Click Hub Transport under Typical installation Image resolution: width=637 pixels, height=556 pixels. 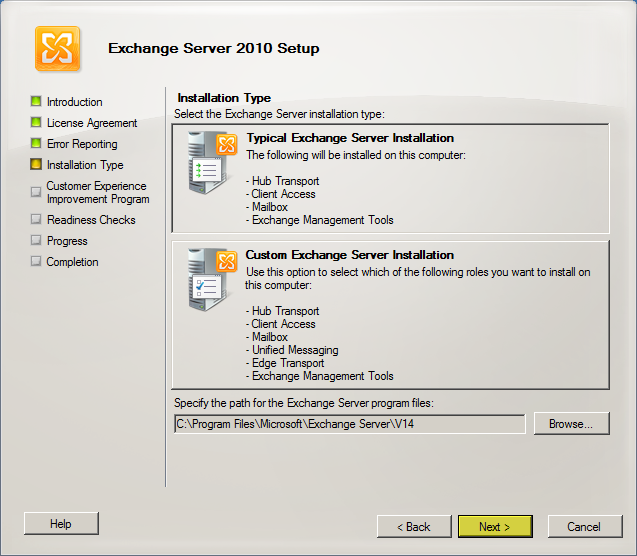pos(285,181)
